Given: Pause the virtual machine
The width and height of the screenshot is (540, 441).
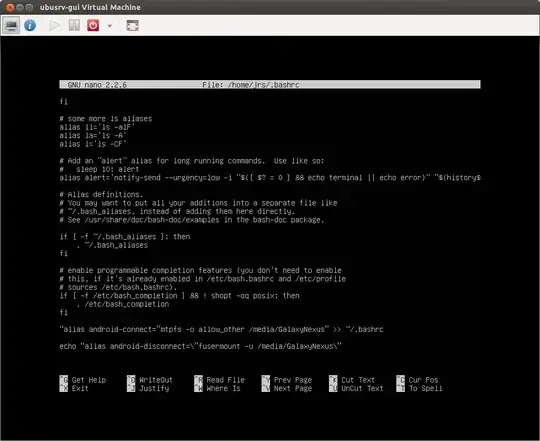Looking at the screenshot, I should tap(74, 25).
